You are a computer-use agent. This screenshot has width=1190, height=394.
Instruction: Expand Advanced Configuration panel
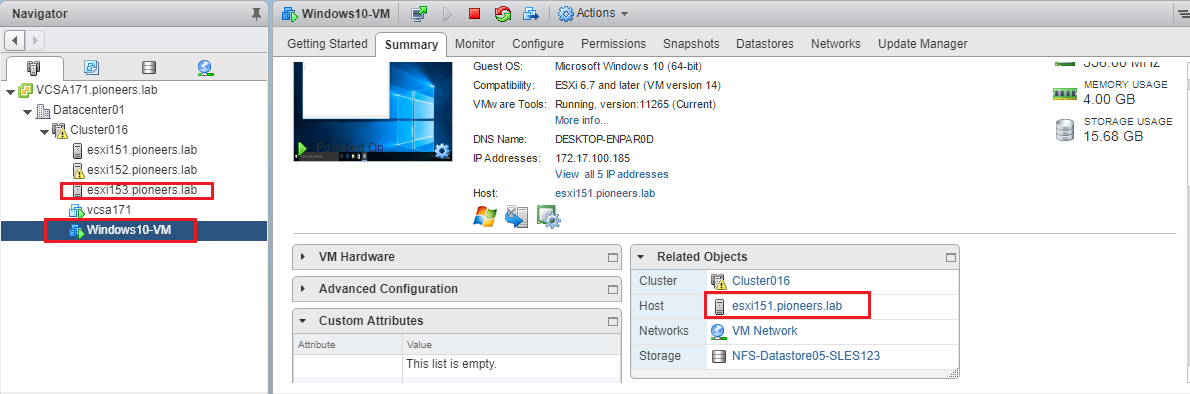pyautogui.click(x=303, y=288)
